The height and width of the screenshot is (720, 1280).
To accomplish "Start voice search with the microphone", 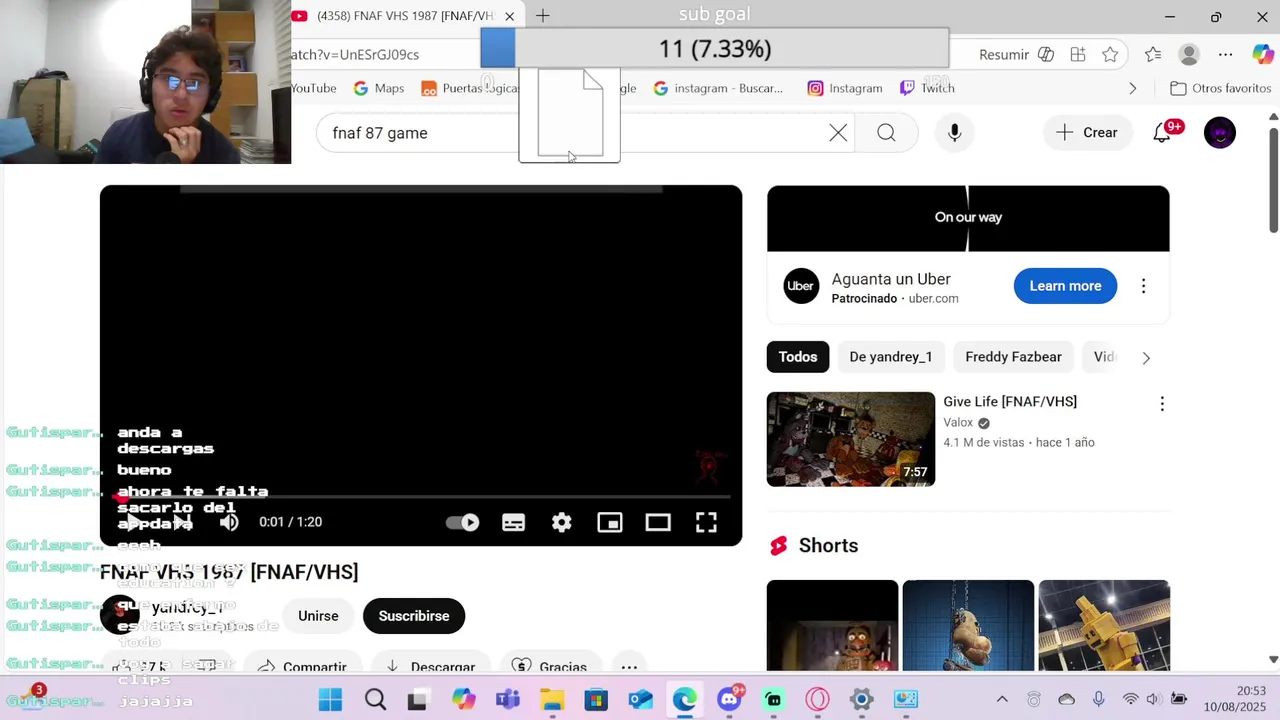I will point(954,133).
